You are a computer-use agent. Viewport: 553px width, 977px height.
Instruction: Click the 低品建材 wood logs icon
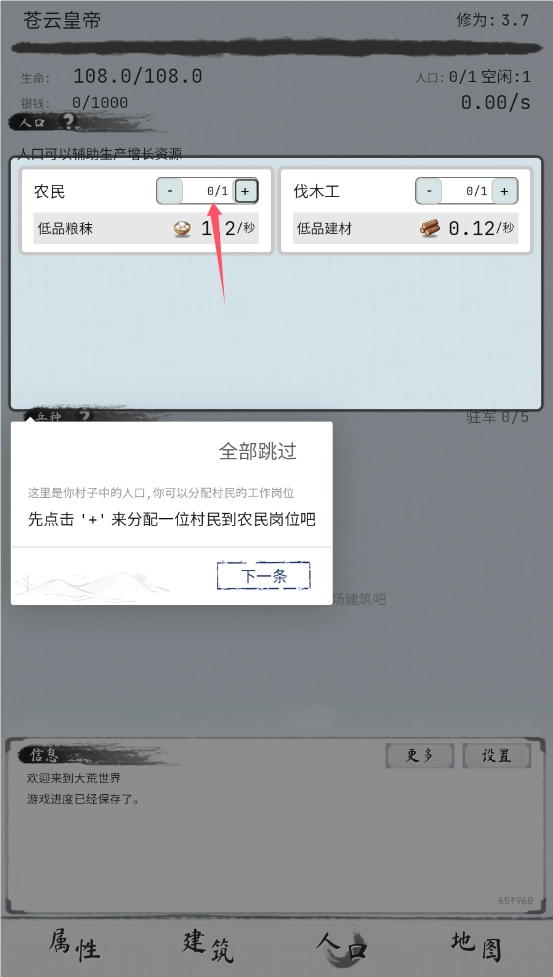click(430, 229)
